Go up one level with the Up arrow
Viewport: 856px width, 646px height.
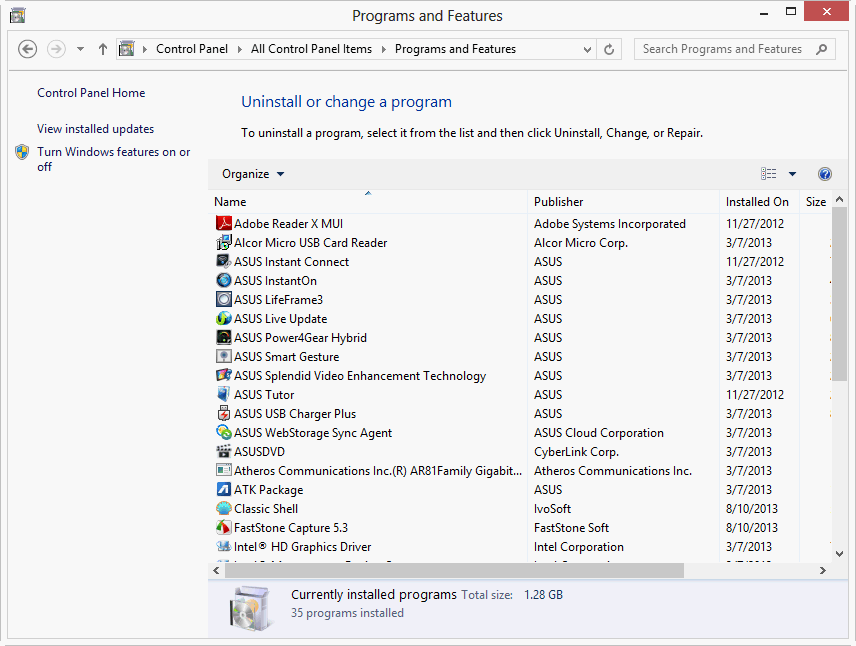pyautogui.click(x=103, y=49)
